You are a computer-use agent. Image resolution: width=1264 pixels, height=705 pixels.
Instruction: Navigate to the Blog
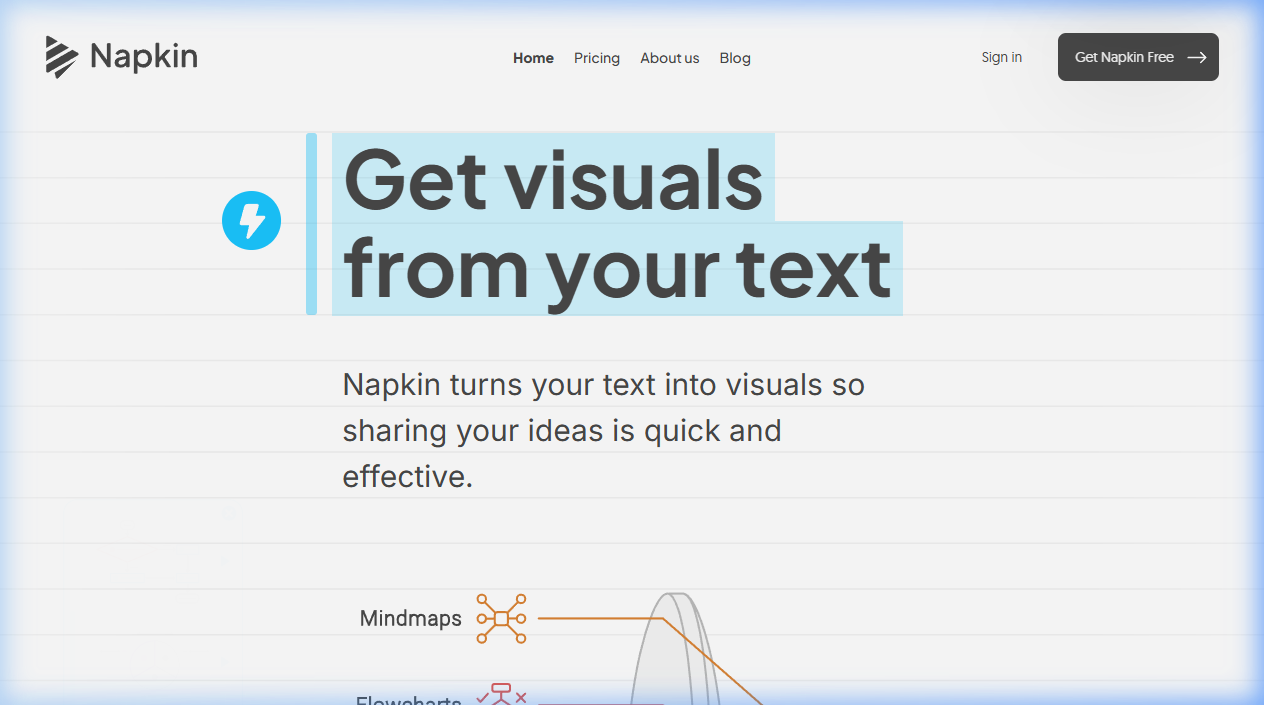[x=735, y=58]
